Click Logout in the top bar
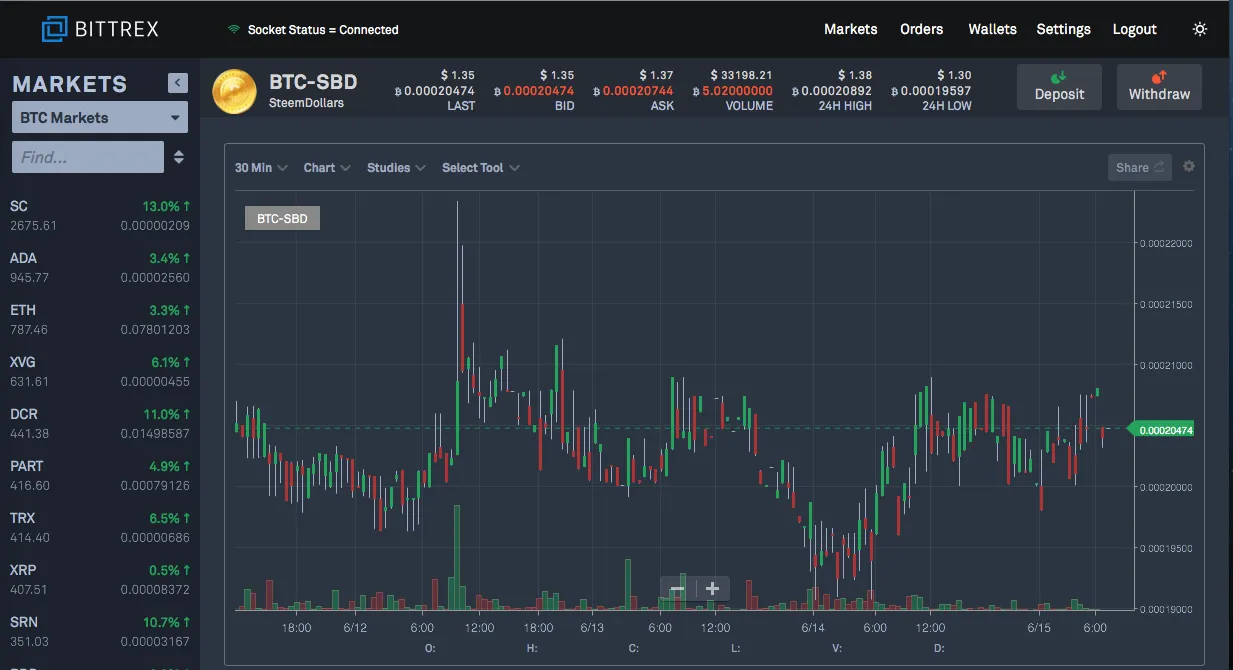 [1135, 29]
